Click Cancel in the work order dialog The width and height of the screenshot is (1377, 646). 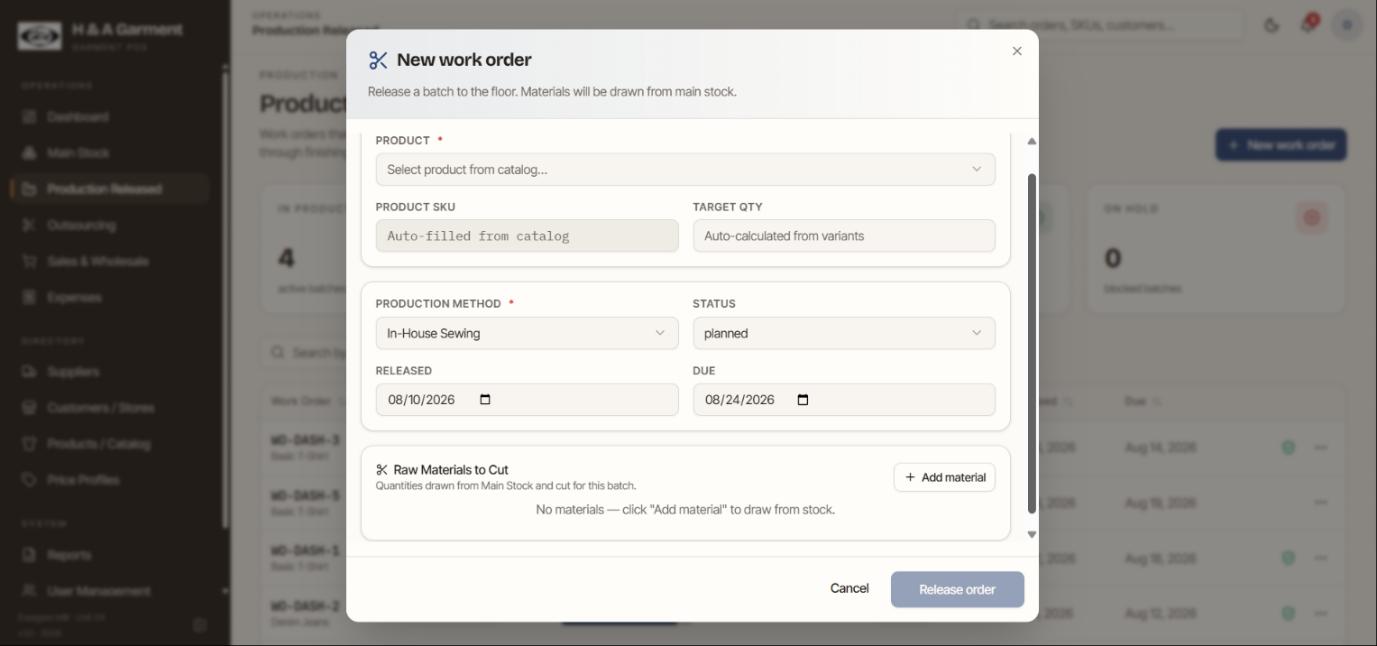click(x=849, y=589)
